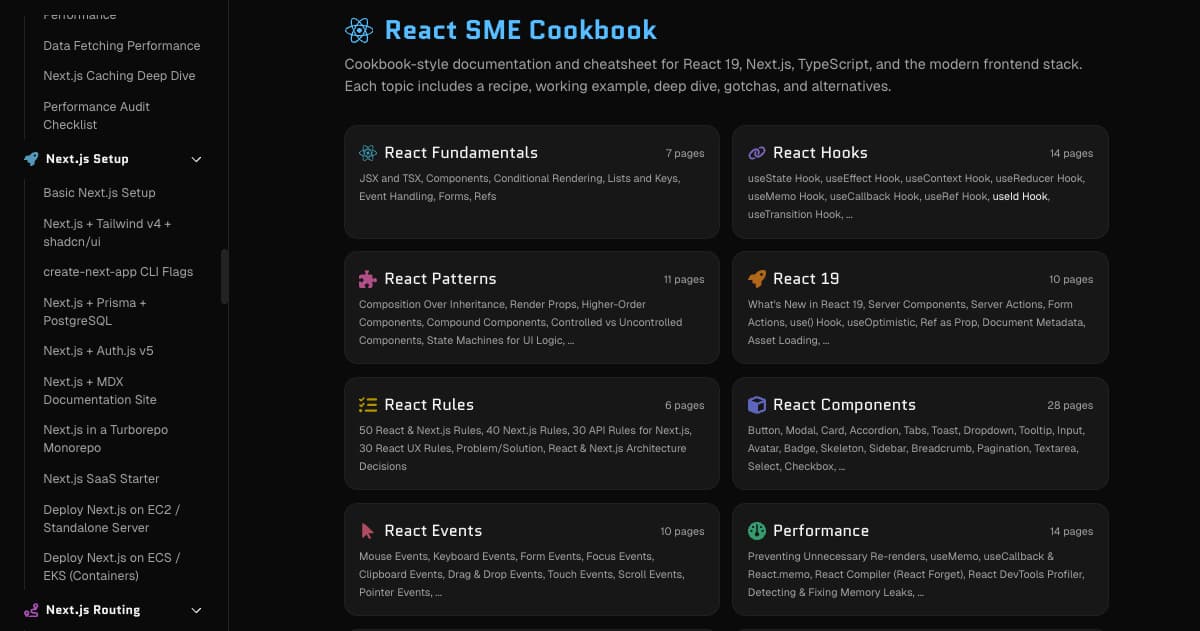Open Performance Audit Checklist in sidebar
Viewport: 1200px width, 631px height.
[96, 116]
